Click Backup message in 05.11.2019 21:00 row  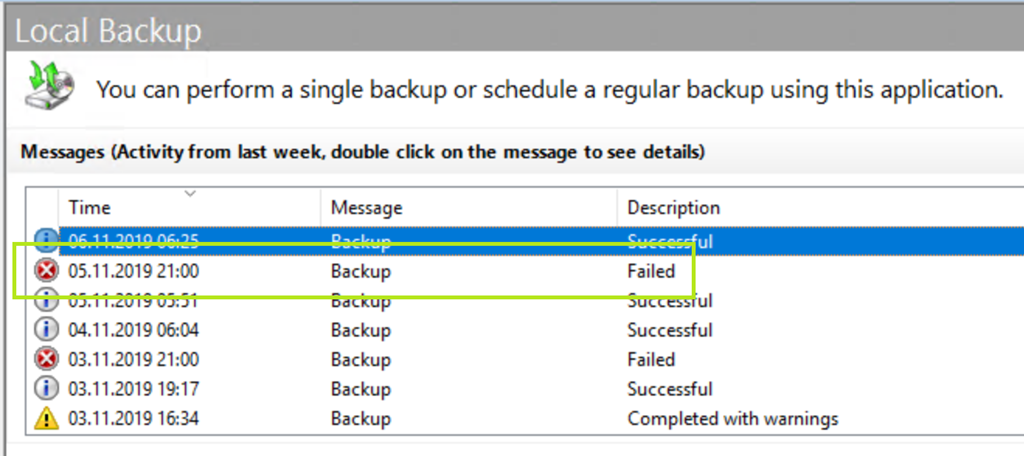point(361,271)
